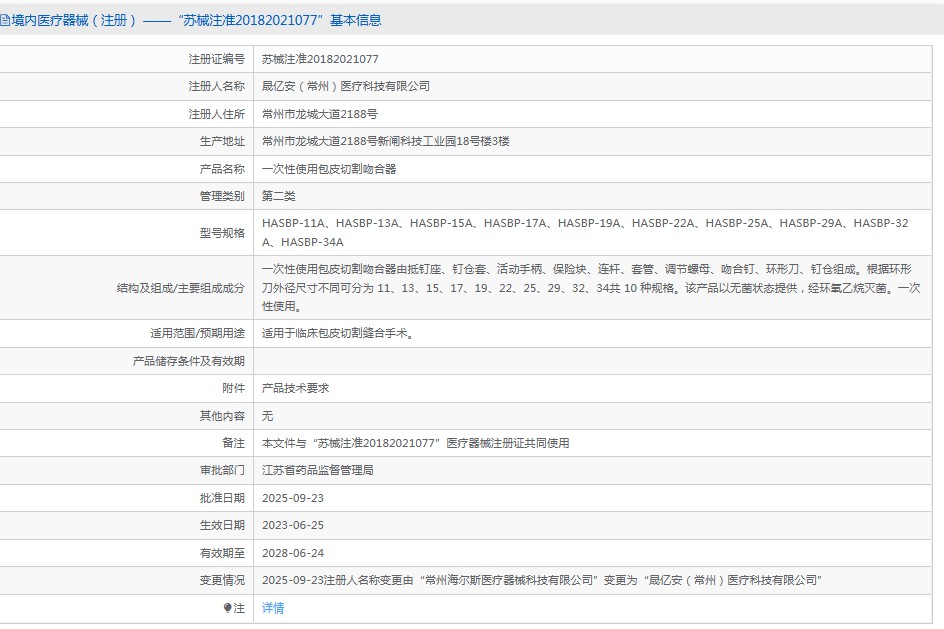Click the HASBP model specifications text
Image resolution: width=944 pixels, height=629 pixels.
point(584,232)
